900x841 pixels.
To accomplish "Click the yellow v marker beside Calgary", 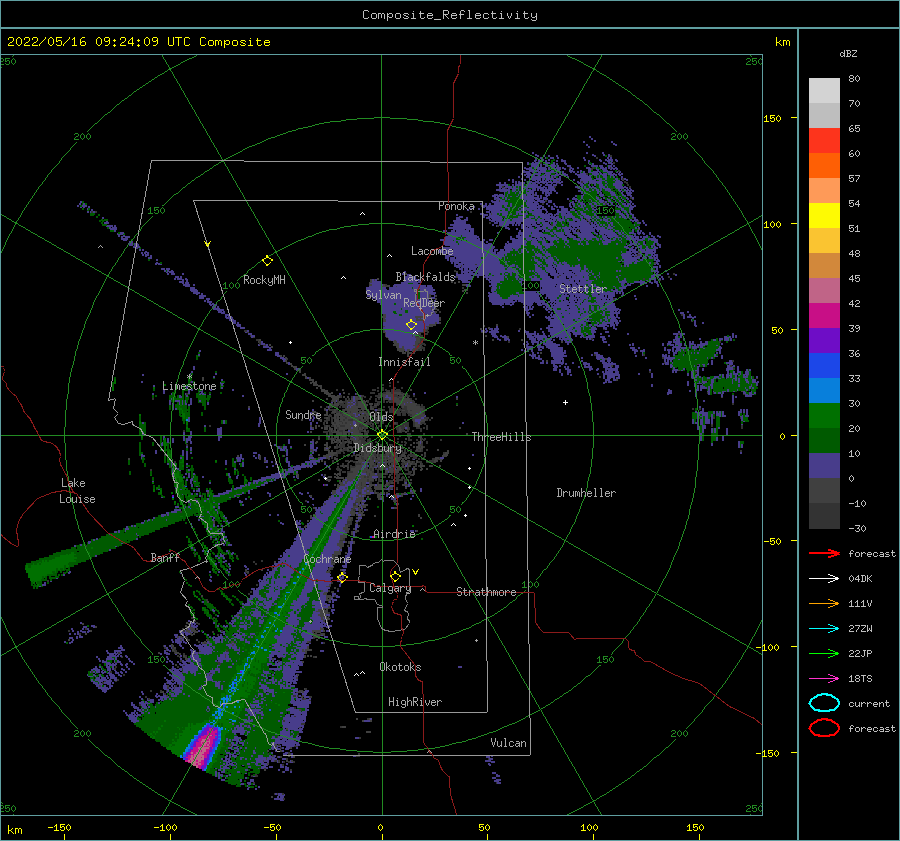I will pos(415,572).
